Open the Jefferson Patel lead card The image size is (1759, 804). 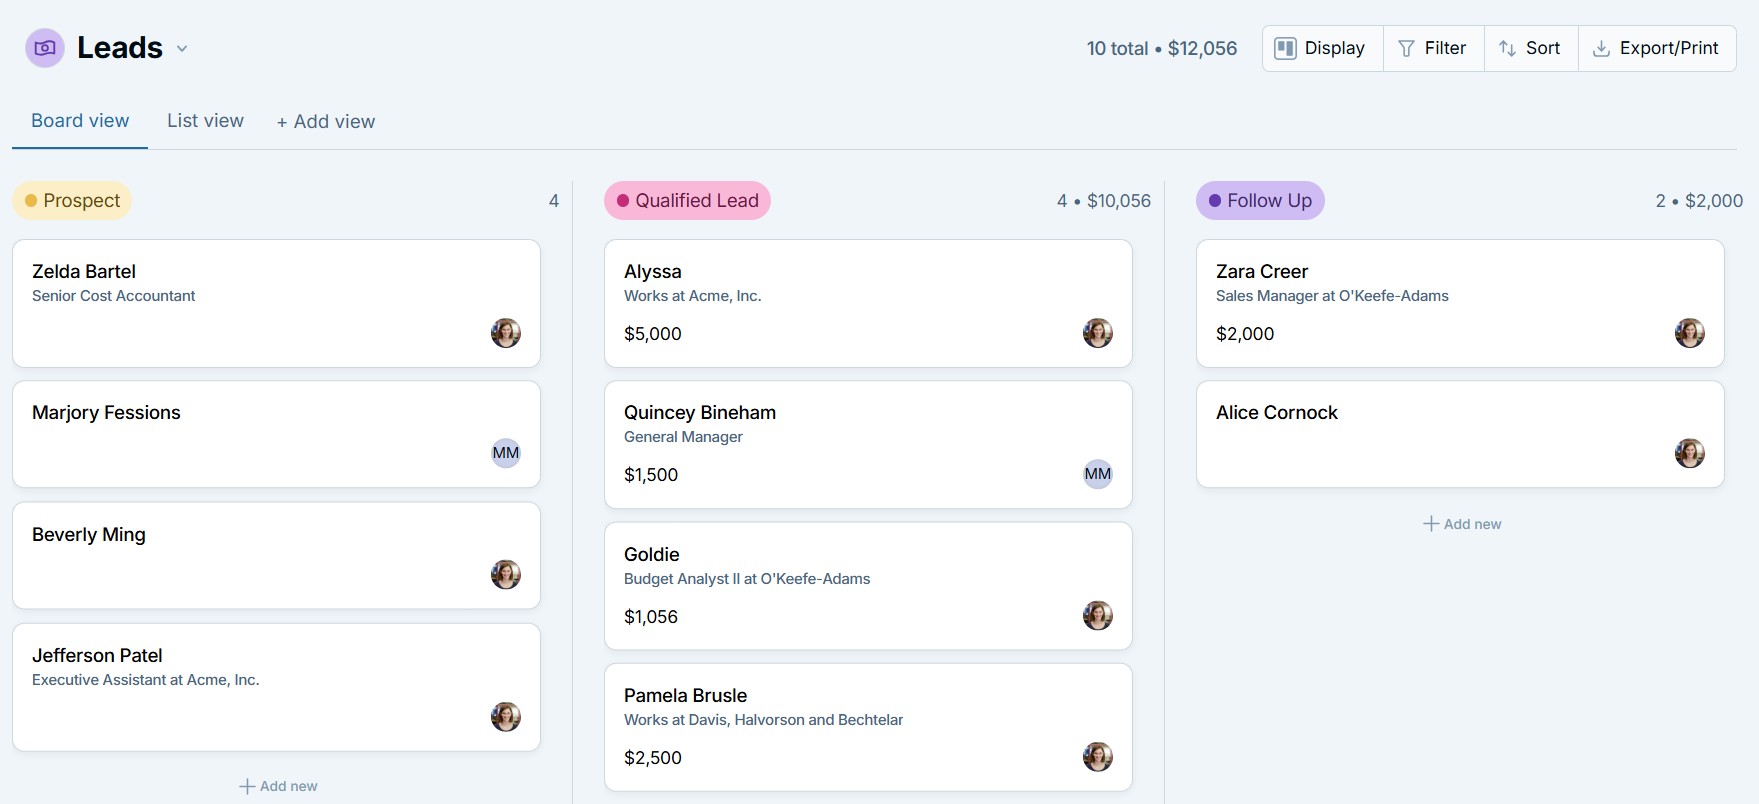pyautogui.click(x=276, y=687)
